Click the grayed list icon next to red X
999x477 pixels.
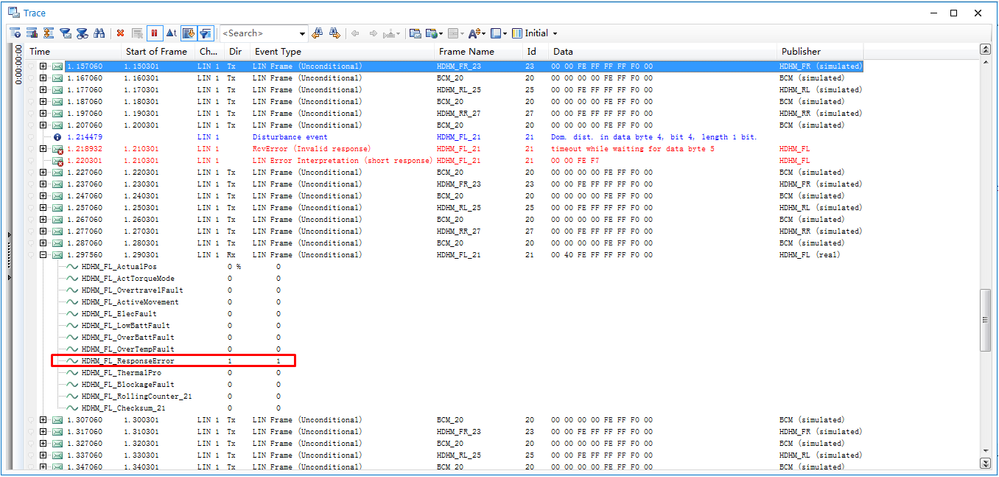(x=137, y=33)
